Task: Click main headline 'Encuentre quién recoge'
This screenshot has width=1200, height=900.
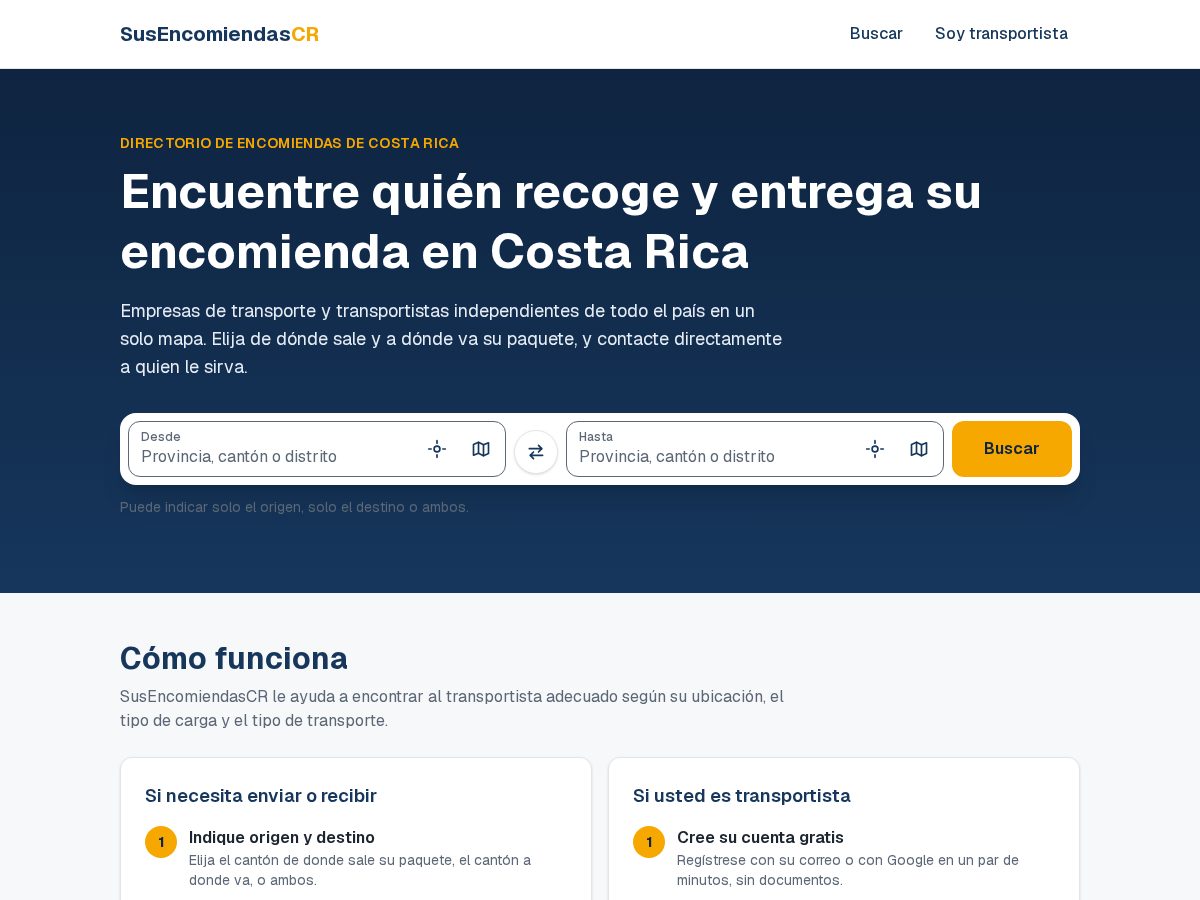Action: pos(551,221)
